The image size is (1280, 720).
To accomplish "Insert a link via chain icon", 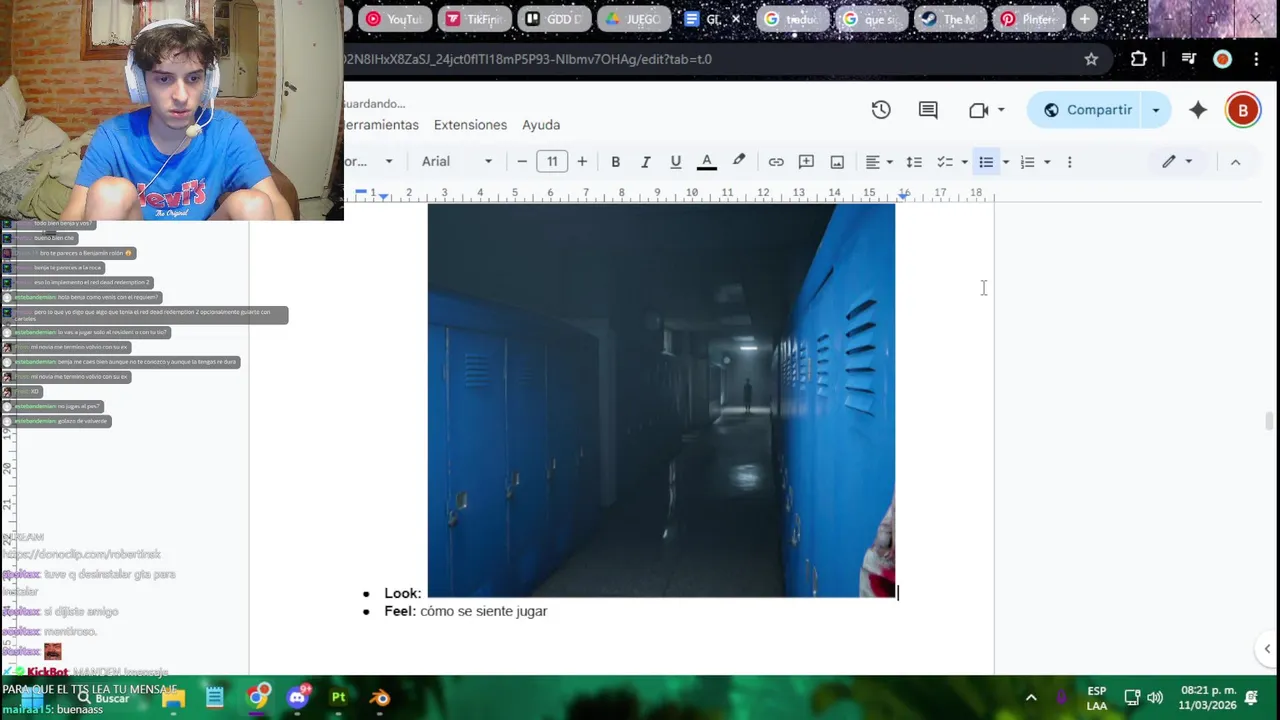I will [776, 162].
